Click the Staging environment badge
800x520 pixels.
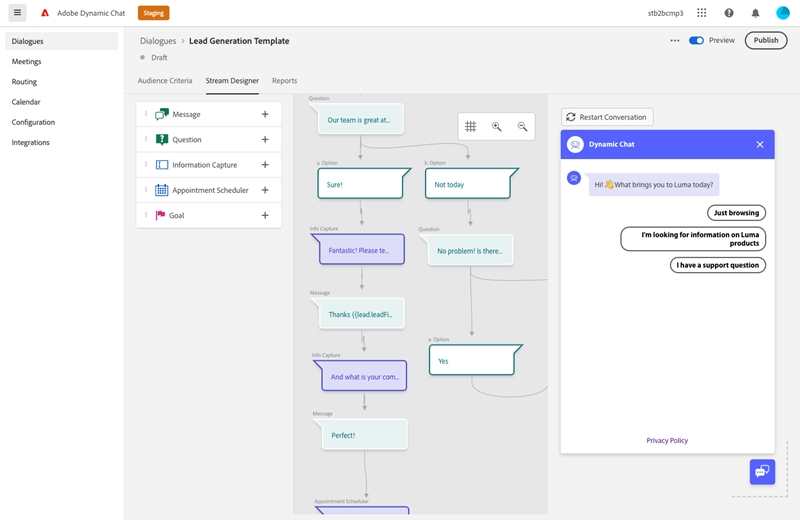tap(154, 13)
